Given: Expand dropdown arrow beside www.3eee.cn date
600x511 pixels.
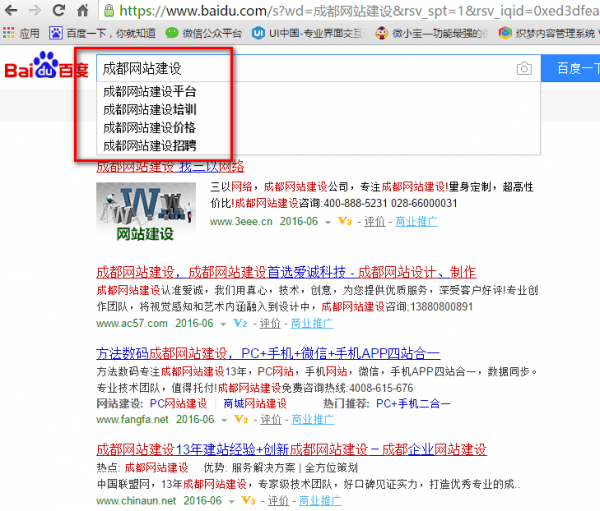Looking at the screenshot, I should click(328, 222).
